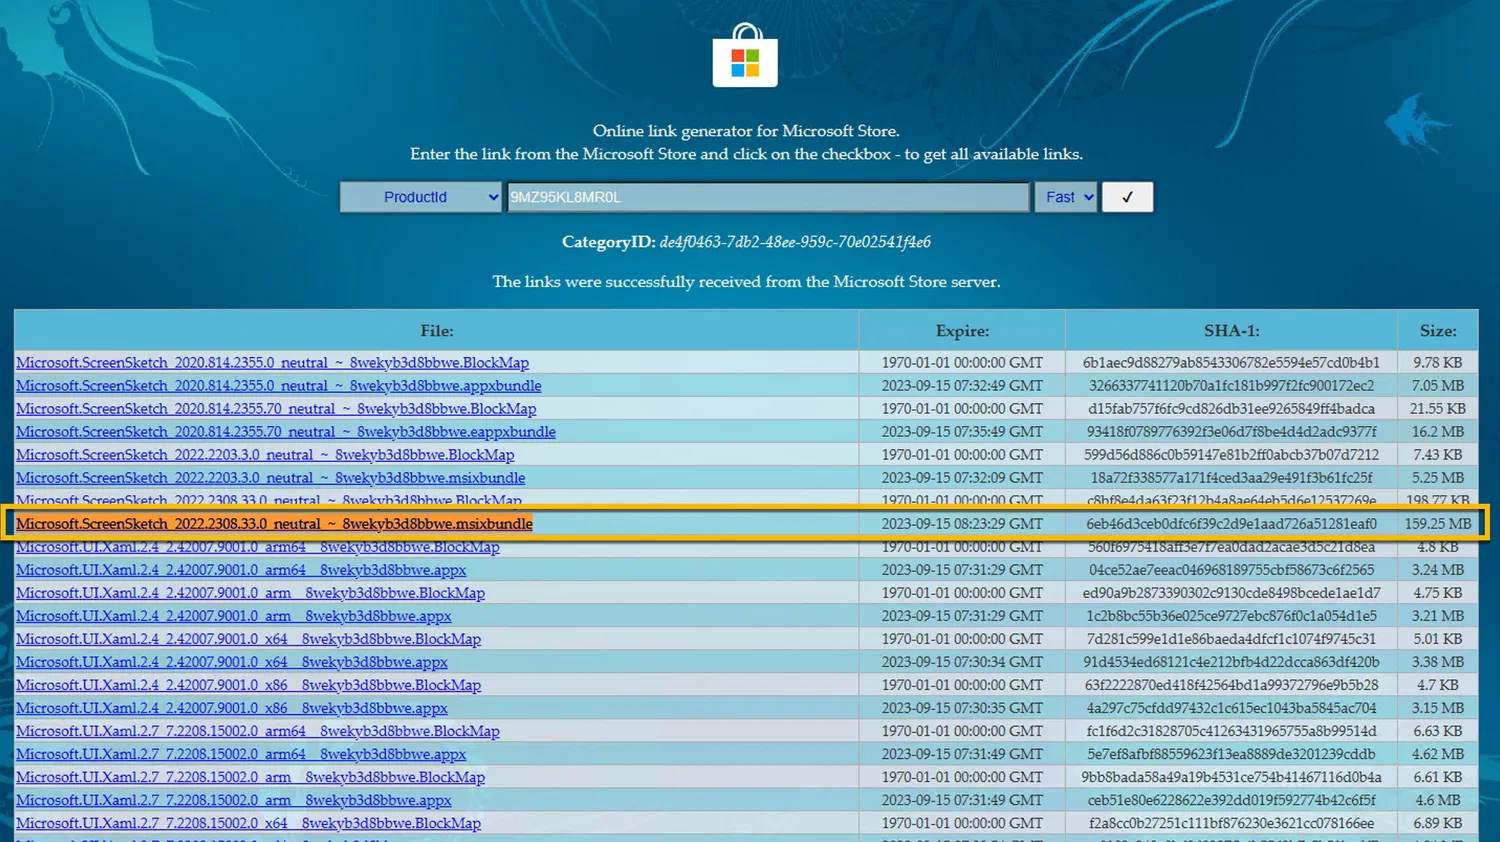The width and height of the screenshot is (1500, 842).
Task: Download ScreenSketch 2022.2308.33.0 msixbundle
Action: 274,524
